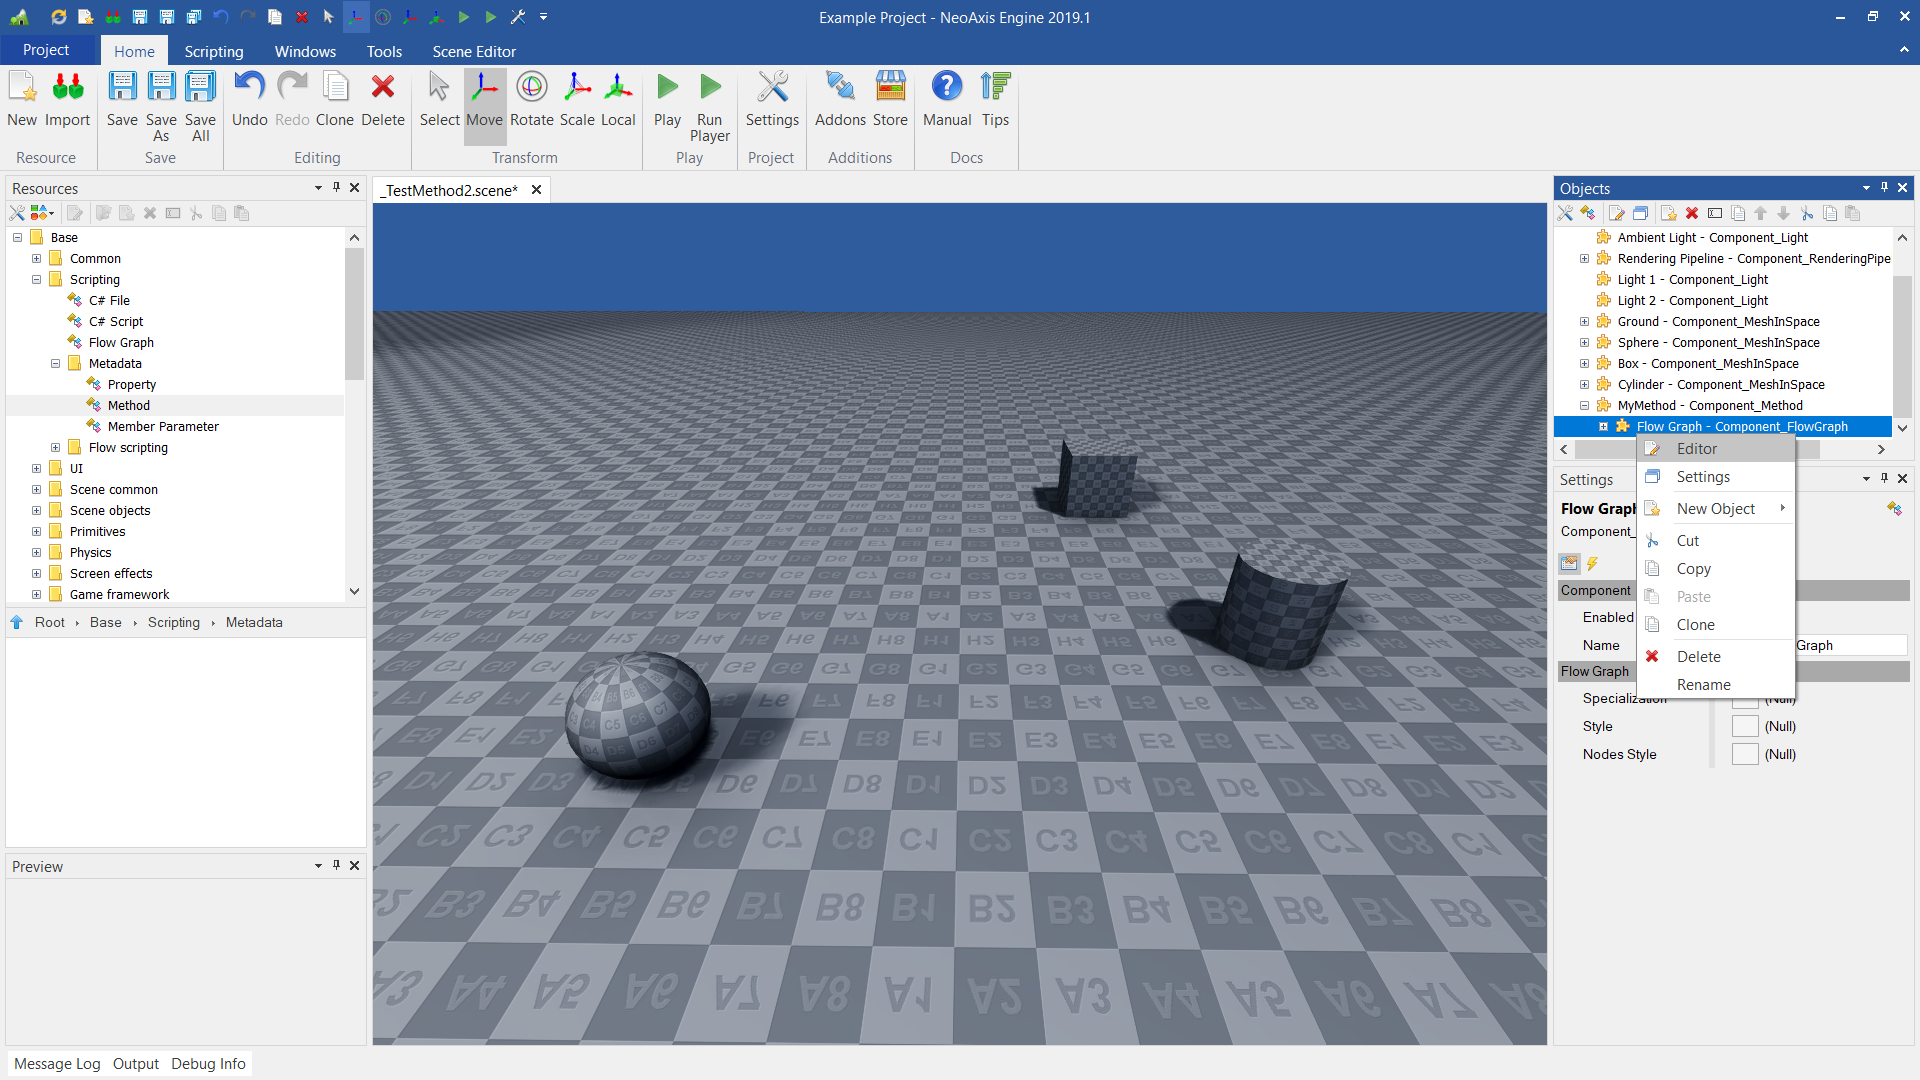Viewport: 1920px width, 1080px height.
Task: Expand the Physics folder in Resources
Action: 37,553
